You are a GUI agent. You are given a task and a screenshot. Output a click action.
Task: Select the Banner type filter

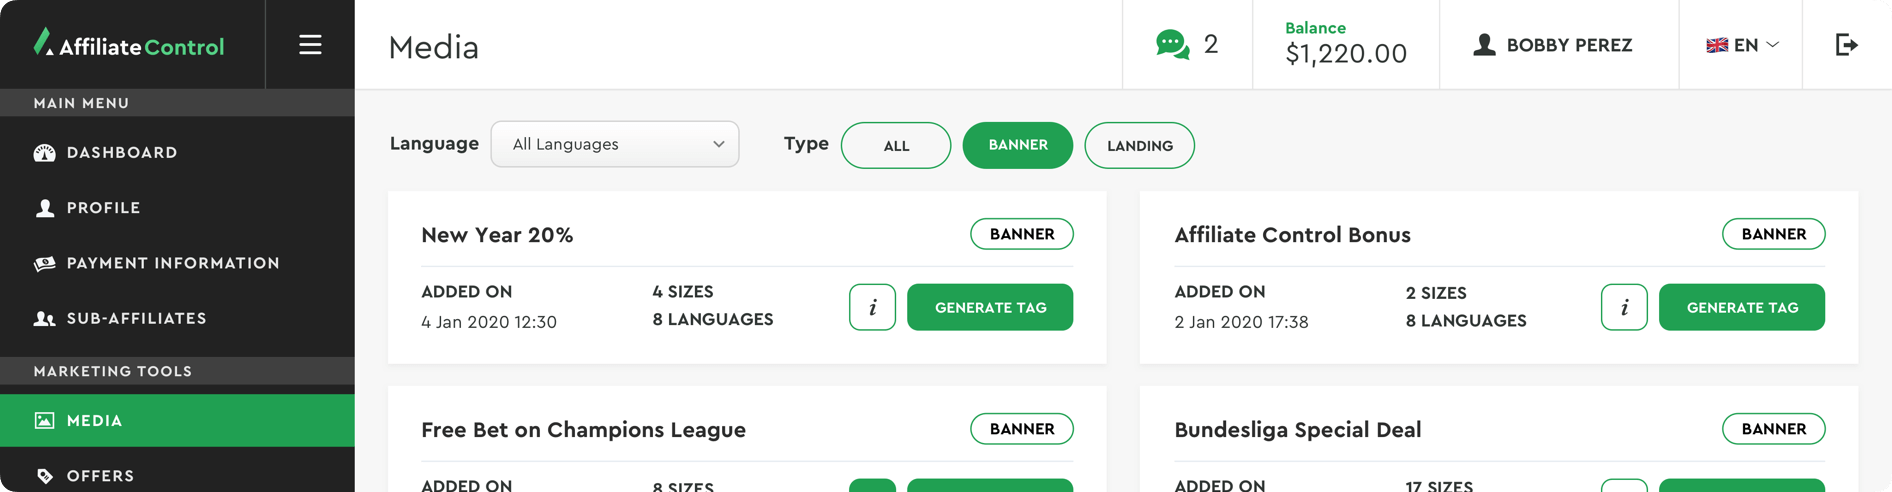[x=1017, y=146]
